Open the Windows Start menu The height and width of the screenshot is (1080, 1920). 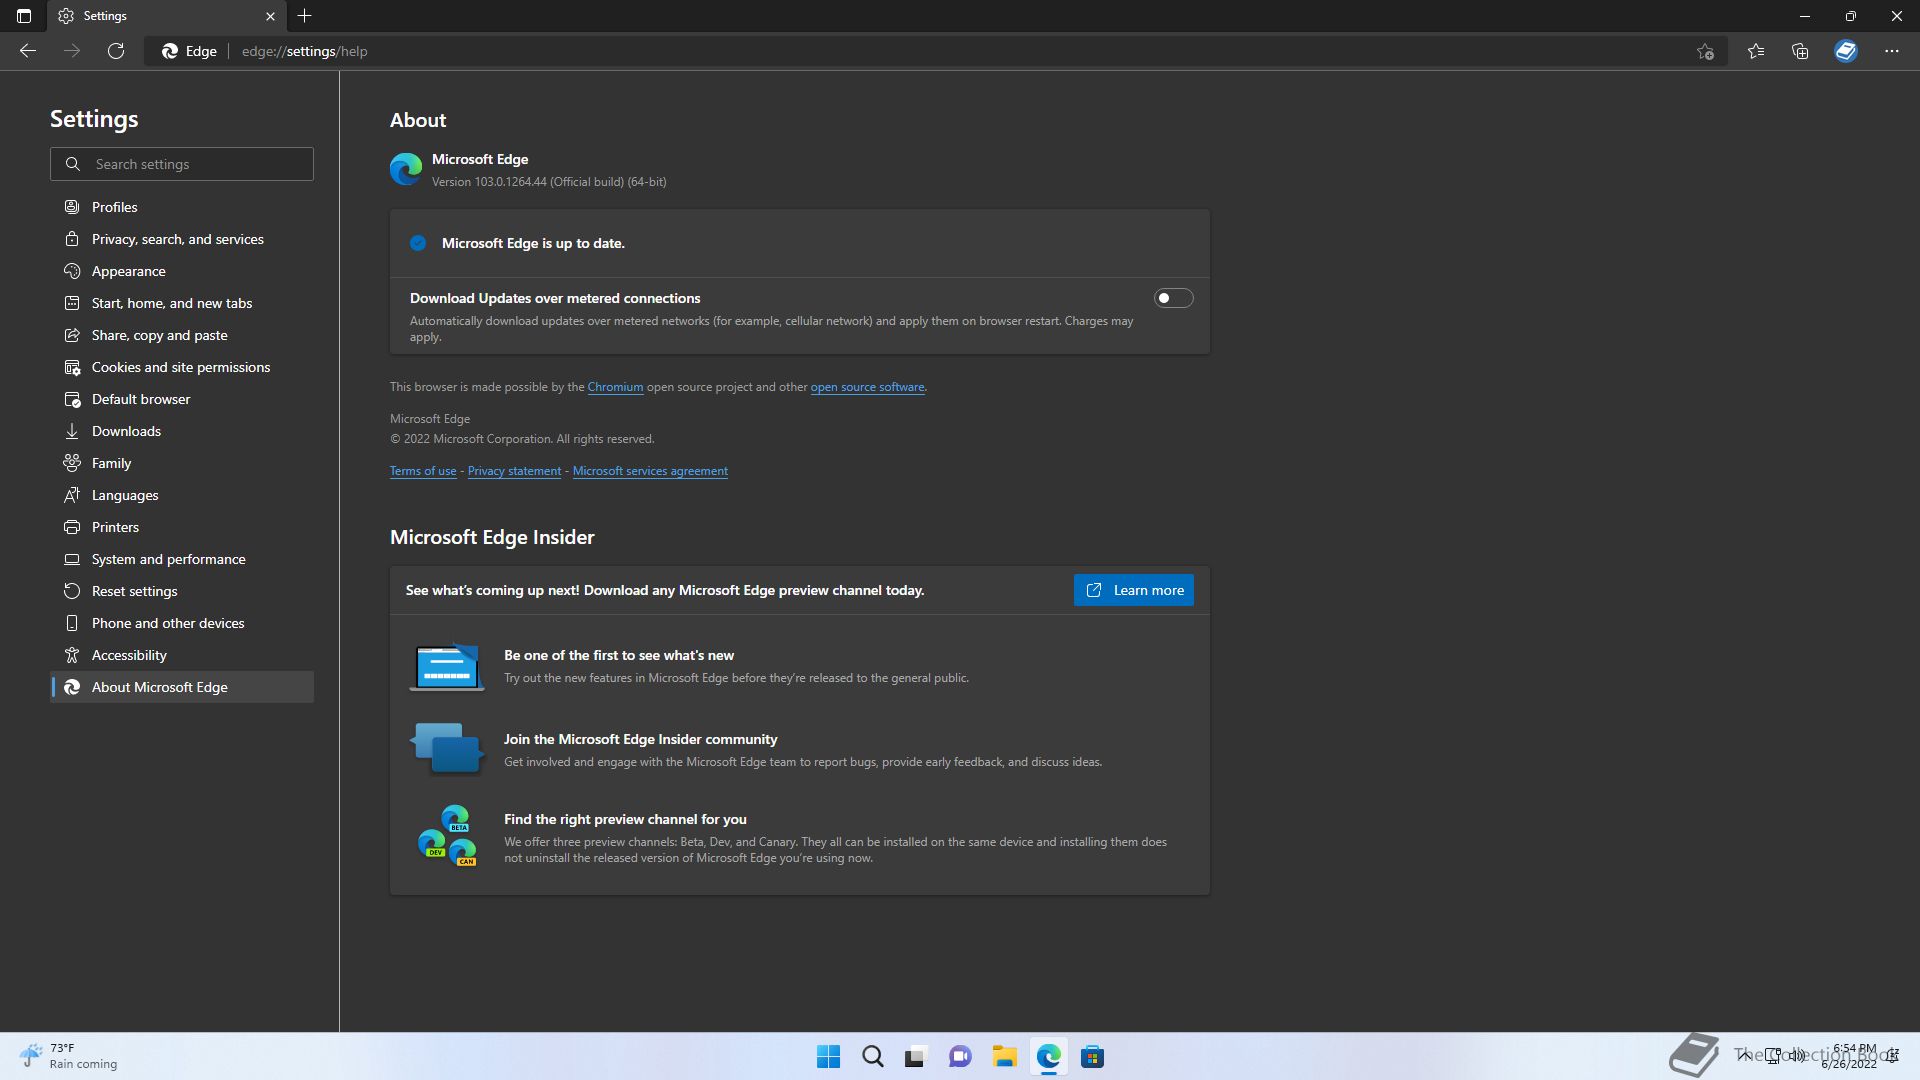[828, 1057]
